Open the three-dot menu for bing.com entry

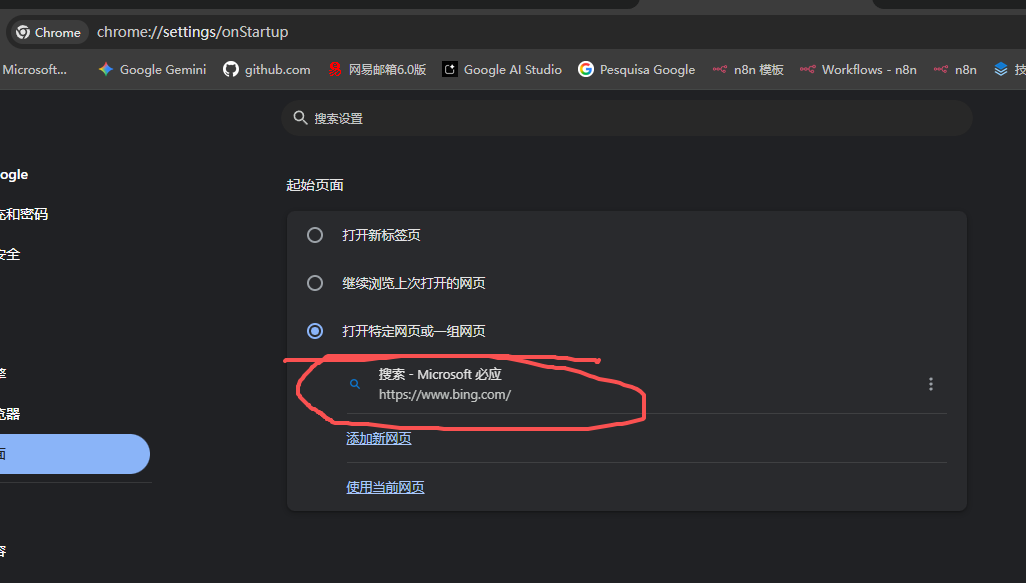(x=931, y=384)
